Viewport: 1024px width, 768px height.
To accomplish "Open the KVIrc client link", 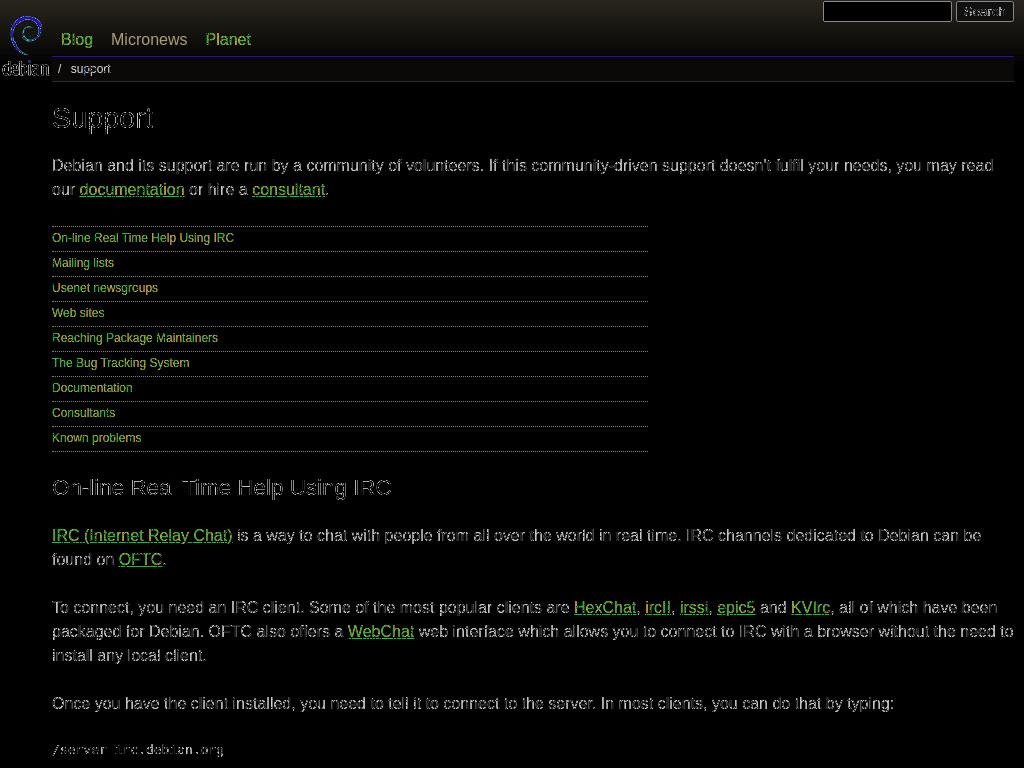I will pyautogui.click(x=810, y=607).
